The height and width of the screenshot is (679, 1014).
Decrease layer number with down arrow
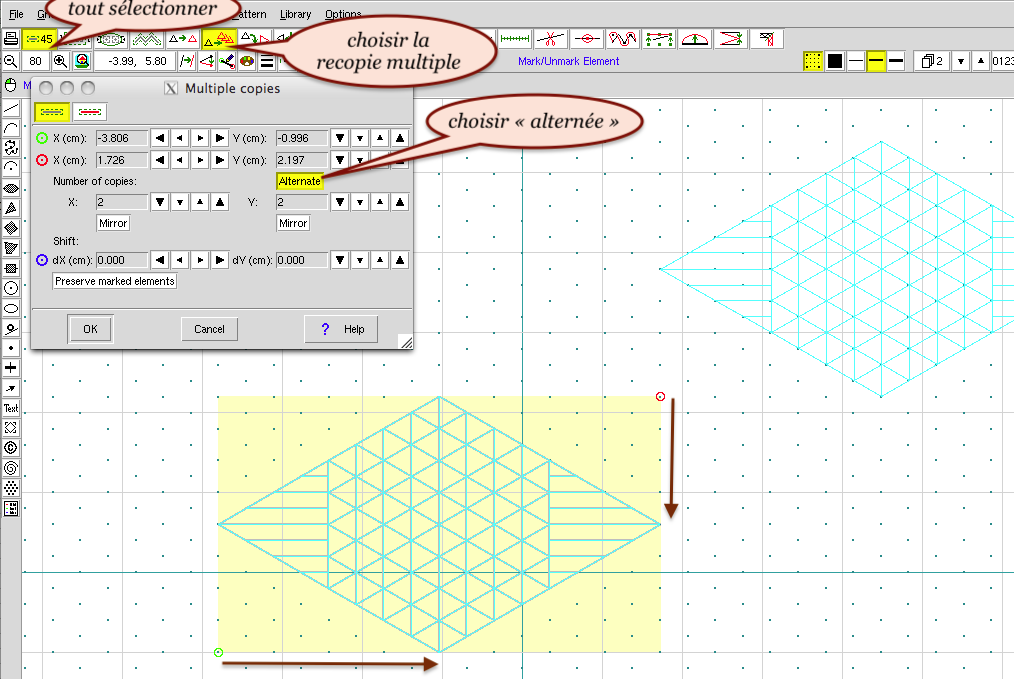click(961, 61)
